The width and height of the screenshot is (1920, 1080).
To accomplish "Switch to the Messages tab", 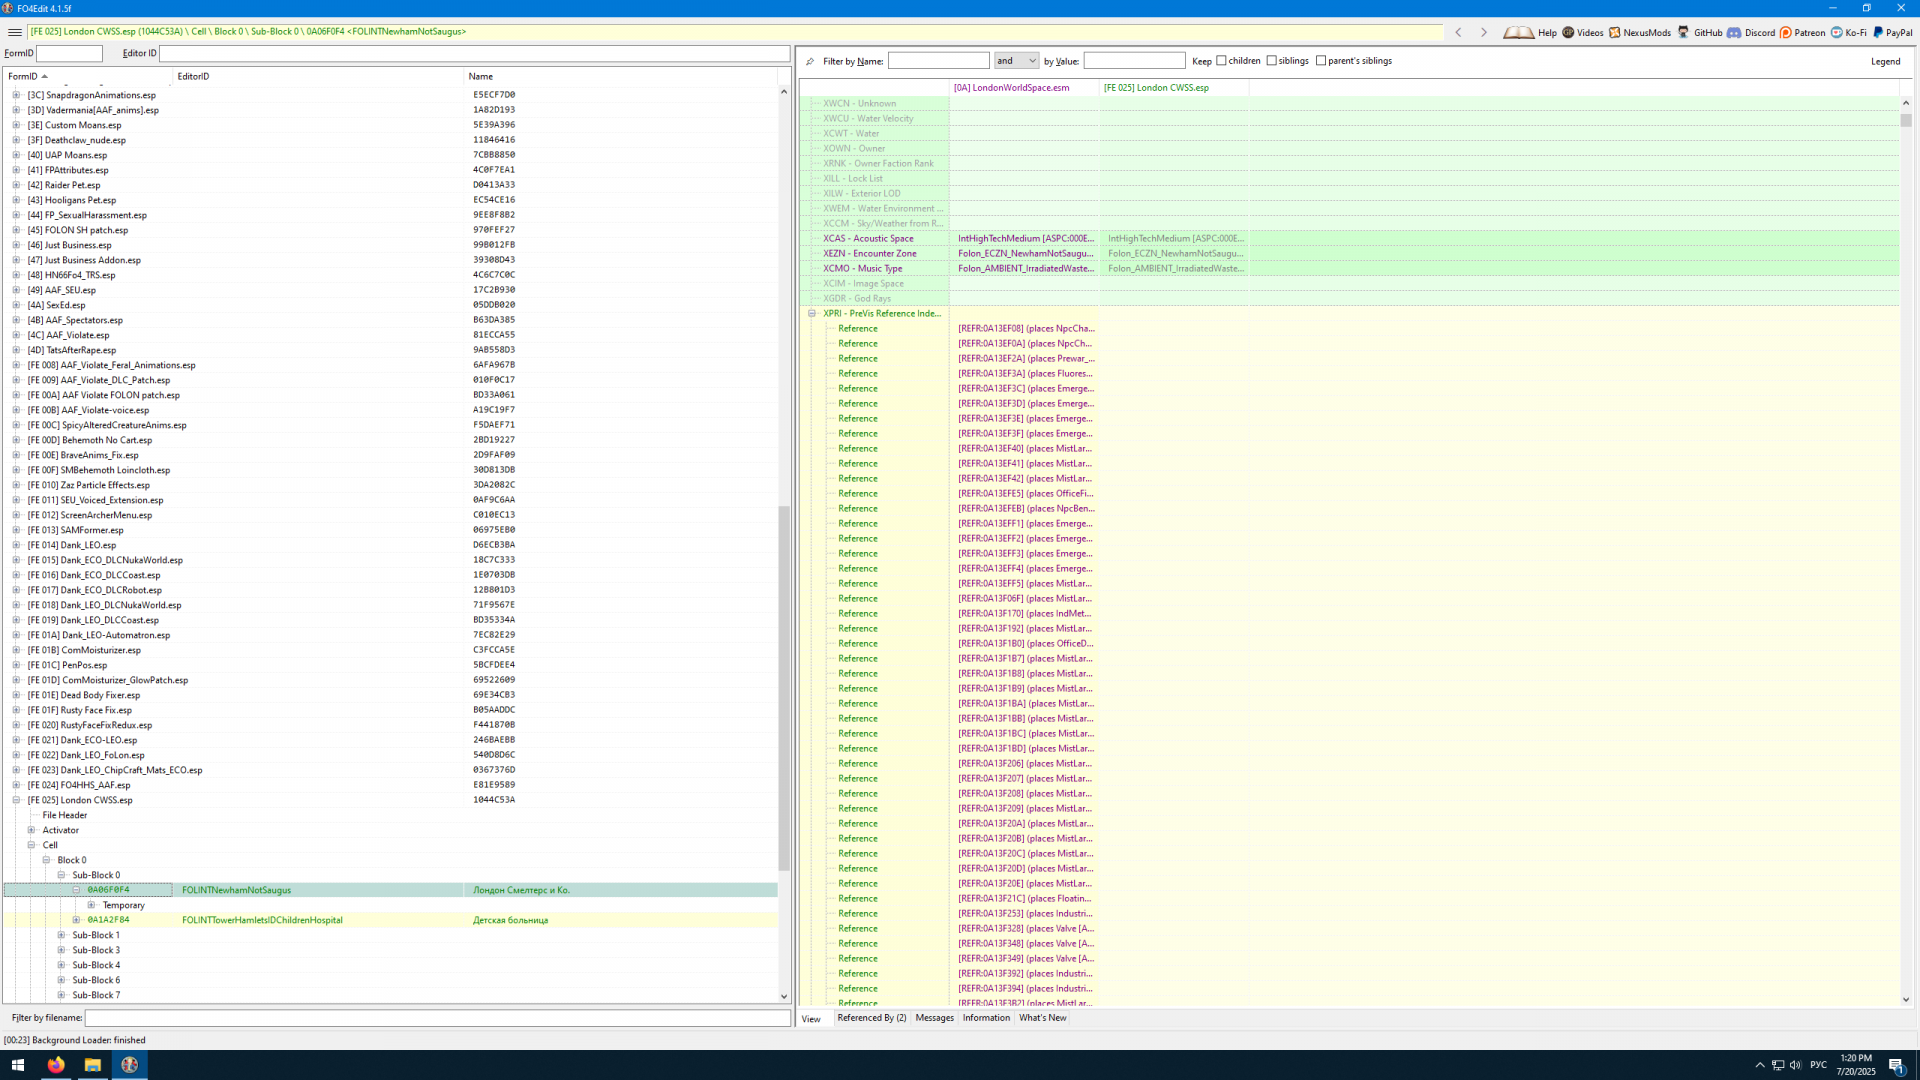I will [934, 1018].
